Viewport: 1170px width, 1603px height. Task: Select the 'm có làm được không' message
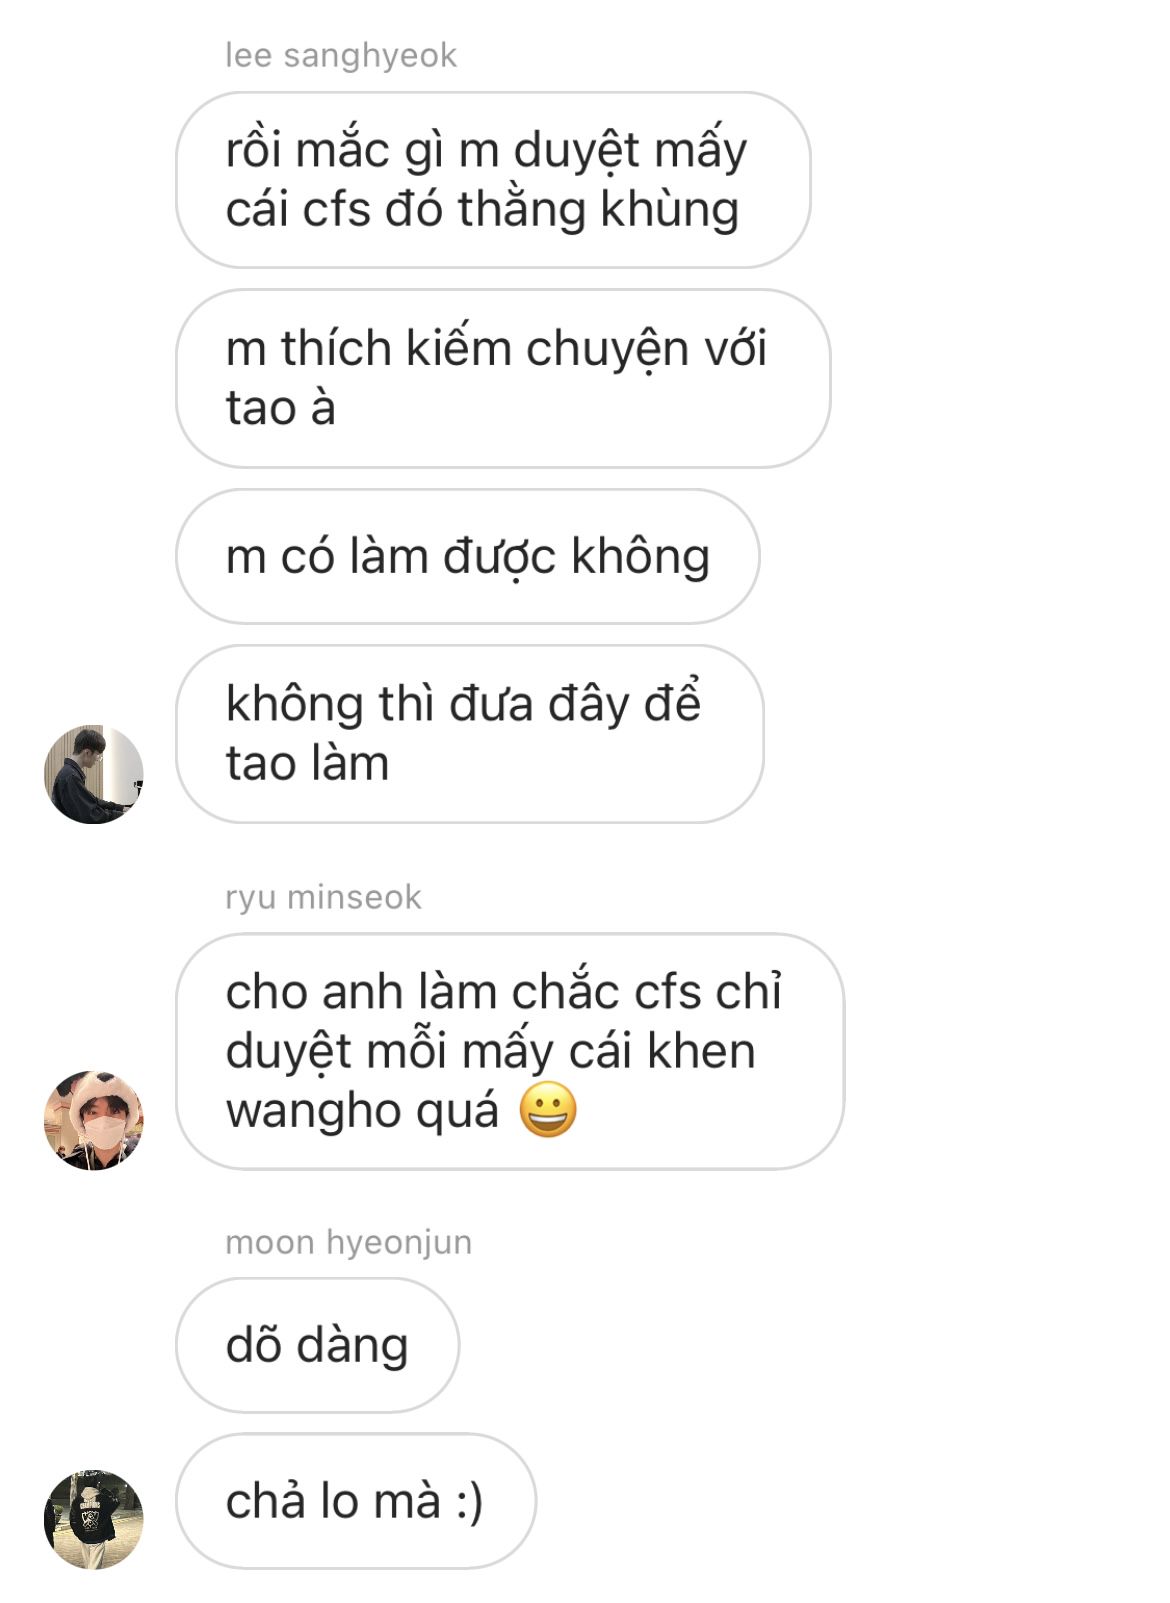(468, 556)
